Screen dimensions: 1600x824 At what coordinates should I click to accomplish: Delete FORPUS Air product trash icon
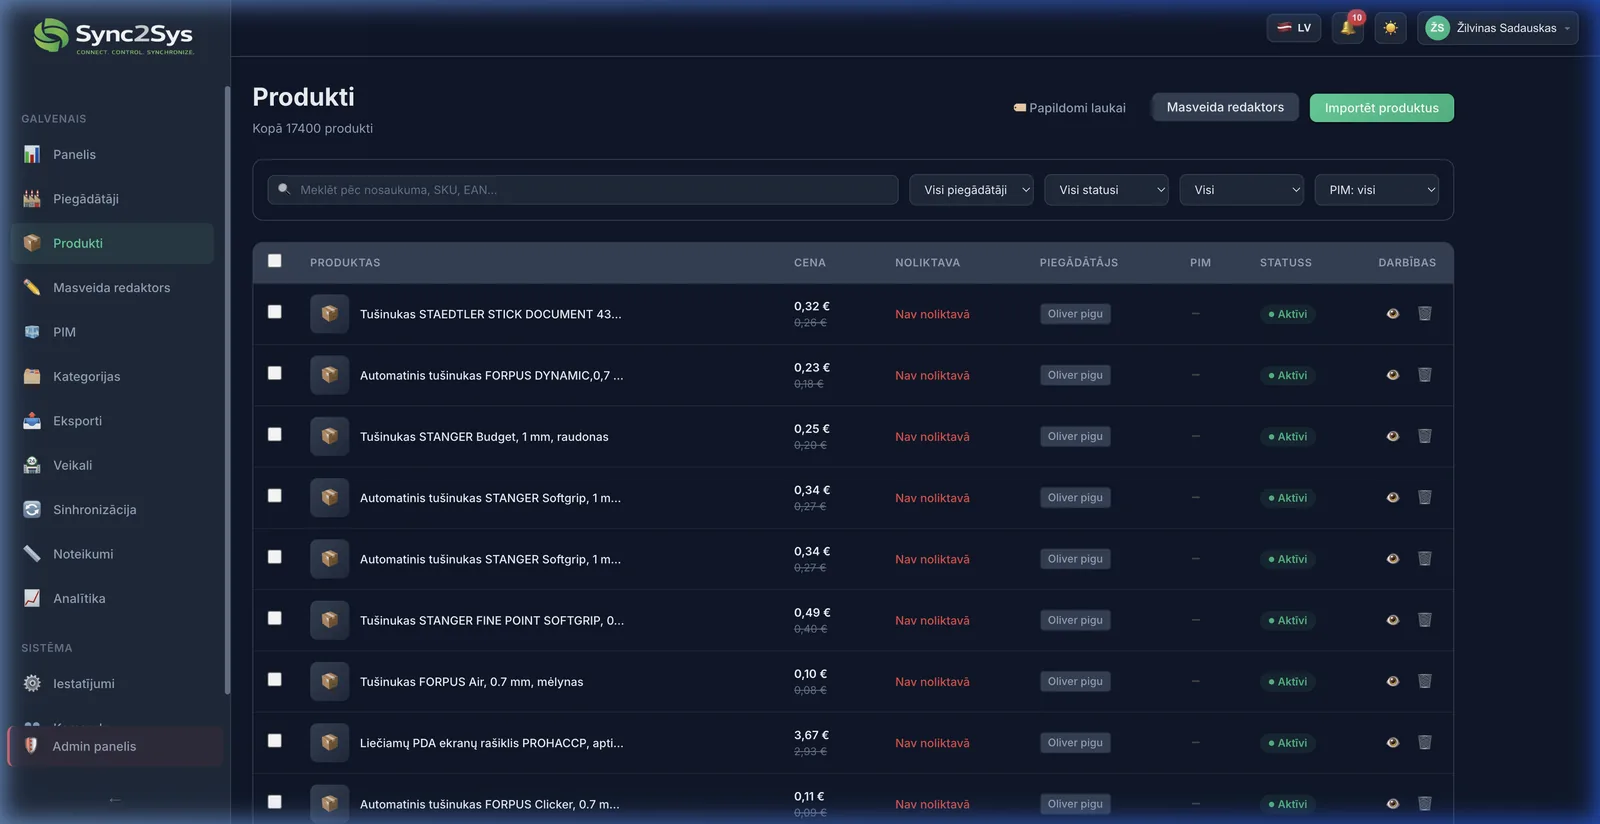(x=1425, y=681)
